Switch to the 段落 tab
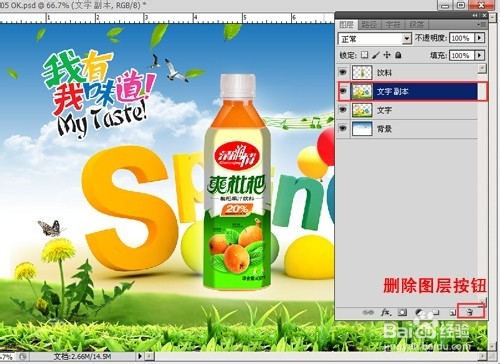This screenshot has width=500, height=364. click(x=416, y=25)
